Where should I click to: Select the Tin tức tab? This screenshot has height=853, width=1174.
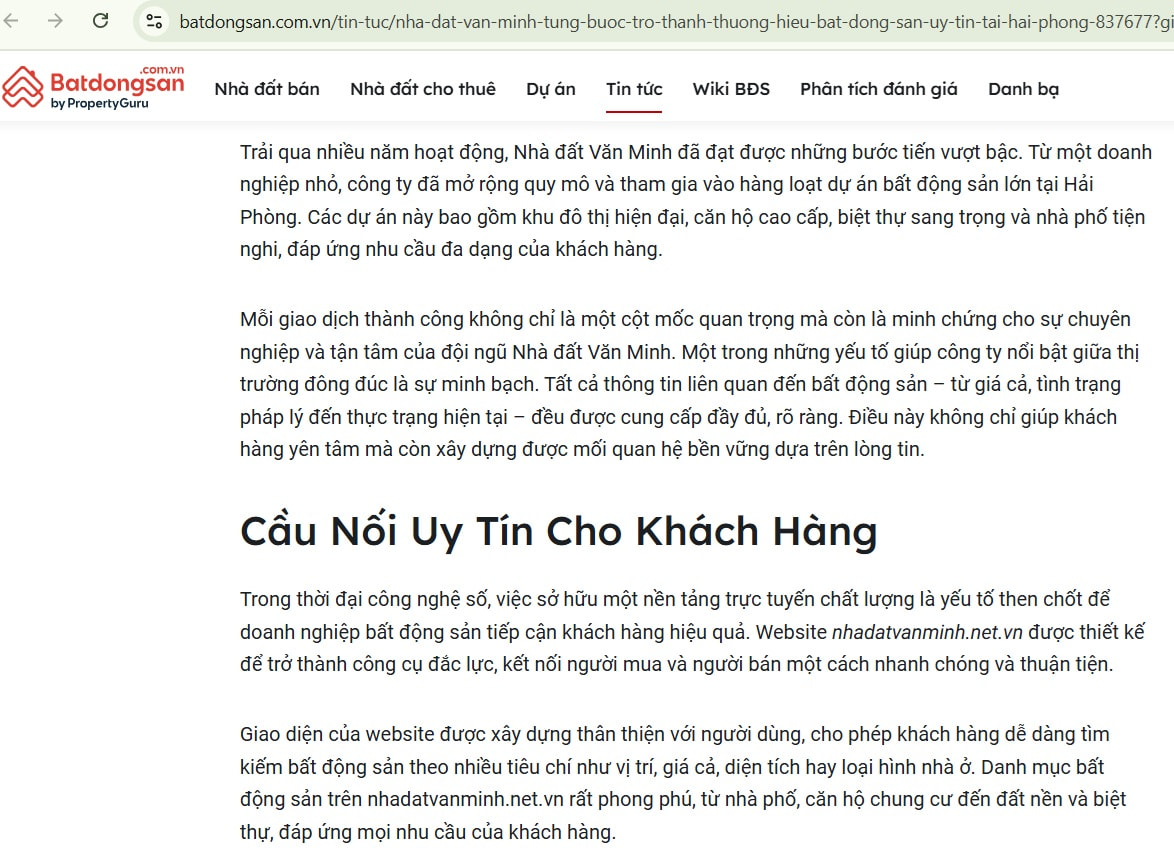pyautogui.click(x=634, y=89)
